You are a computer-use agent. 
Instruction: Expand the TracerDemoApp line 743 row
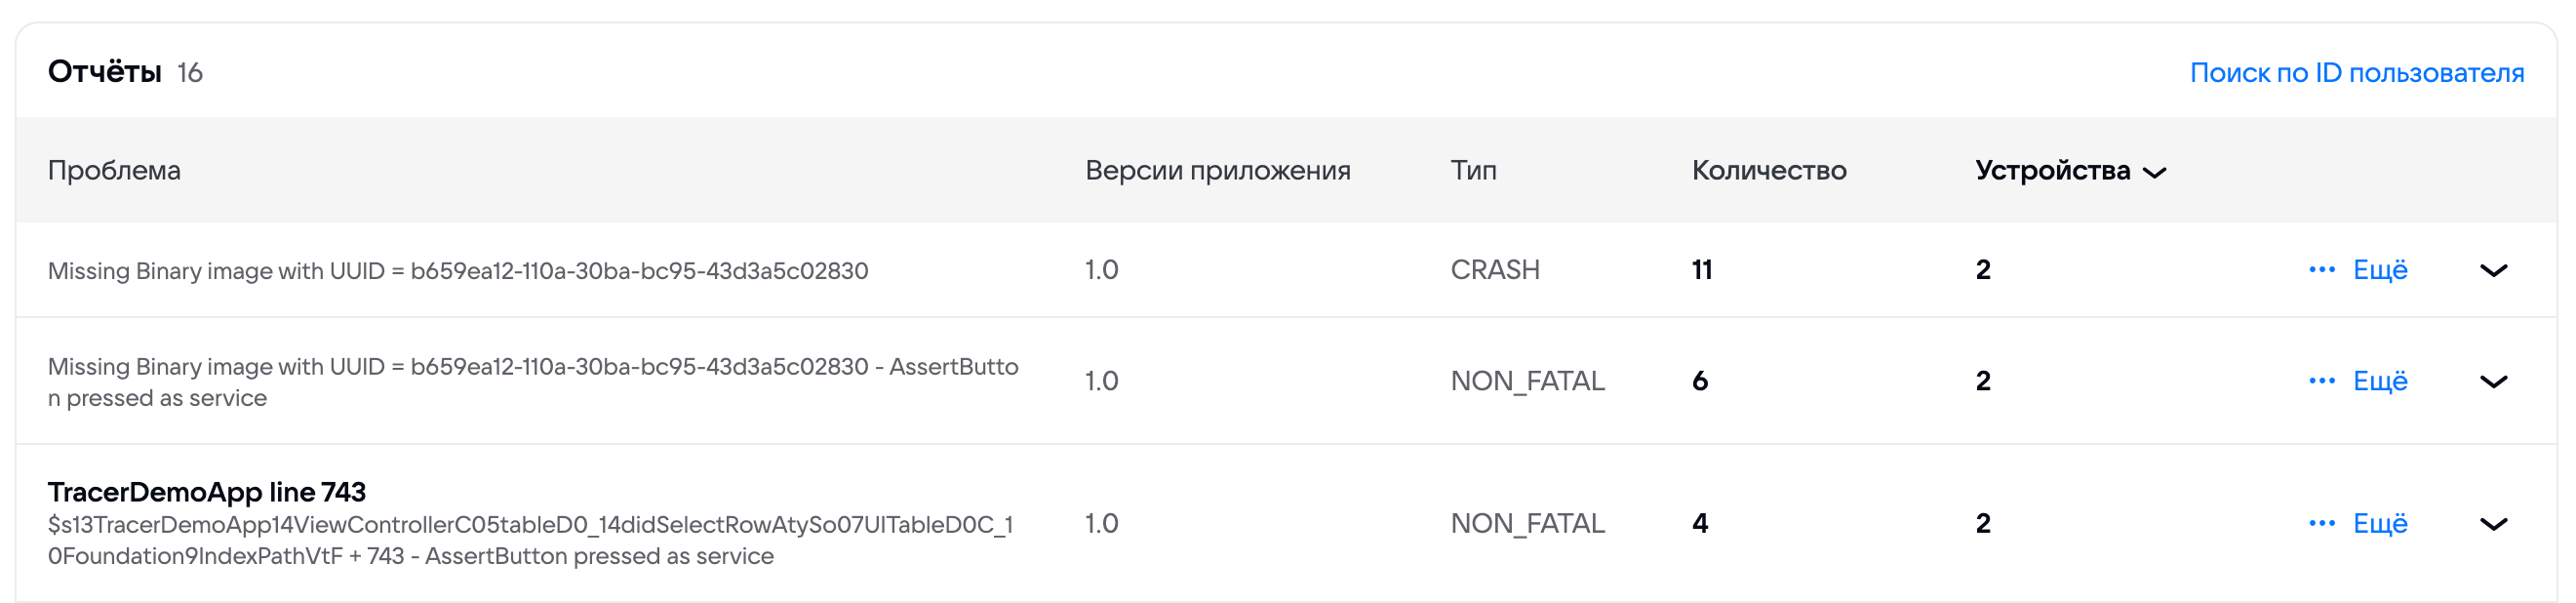[2493, 525]
